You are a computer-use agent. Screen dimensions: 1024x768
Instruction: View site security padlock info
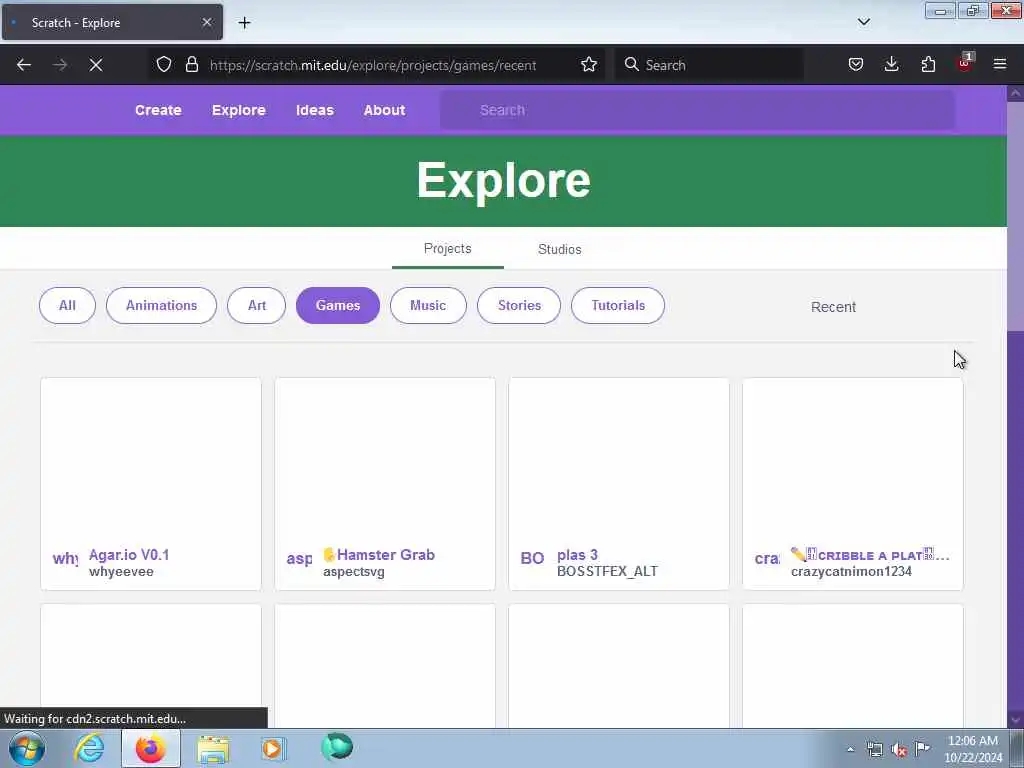191,64
